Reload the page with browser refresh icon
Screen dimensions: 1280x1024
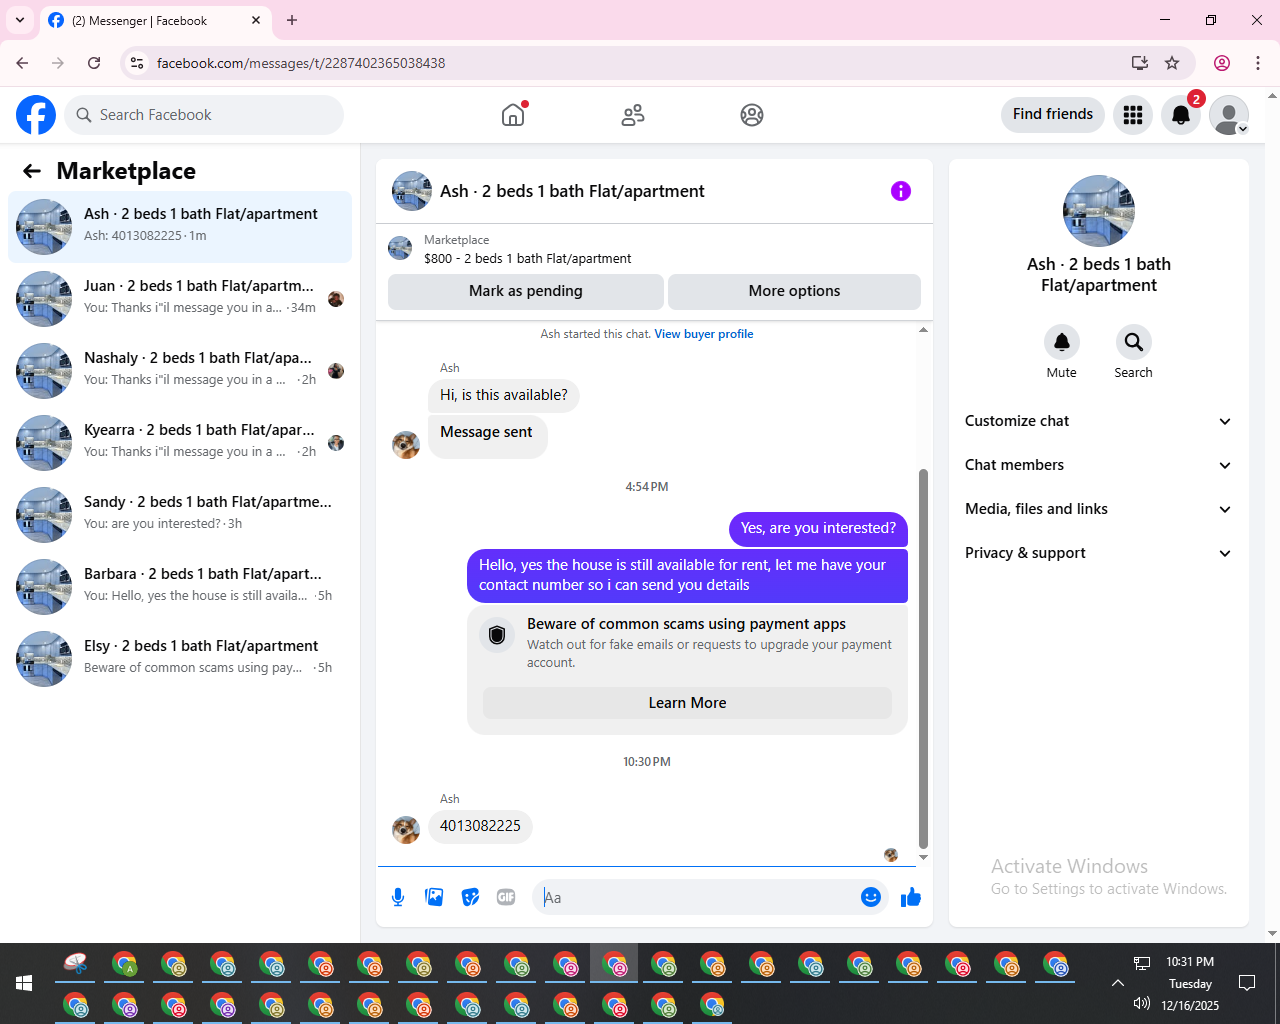coord(94,63)
